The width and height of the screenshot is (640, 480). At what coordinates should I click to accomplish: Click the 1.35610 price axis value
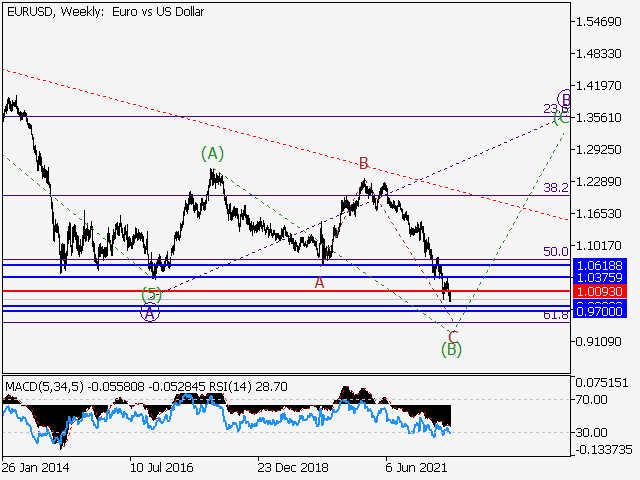tap(598, 118)
